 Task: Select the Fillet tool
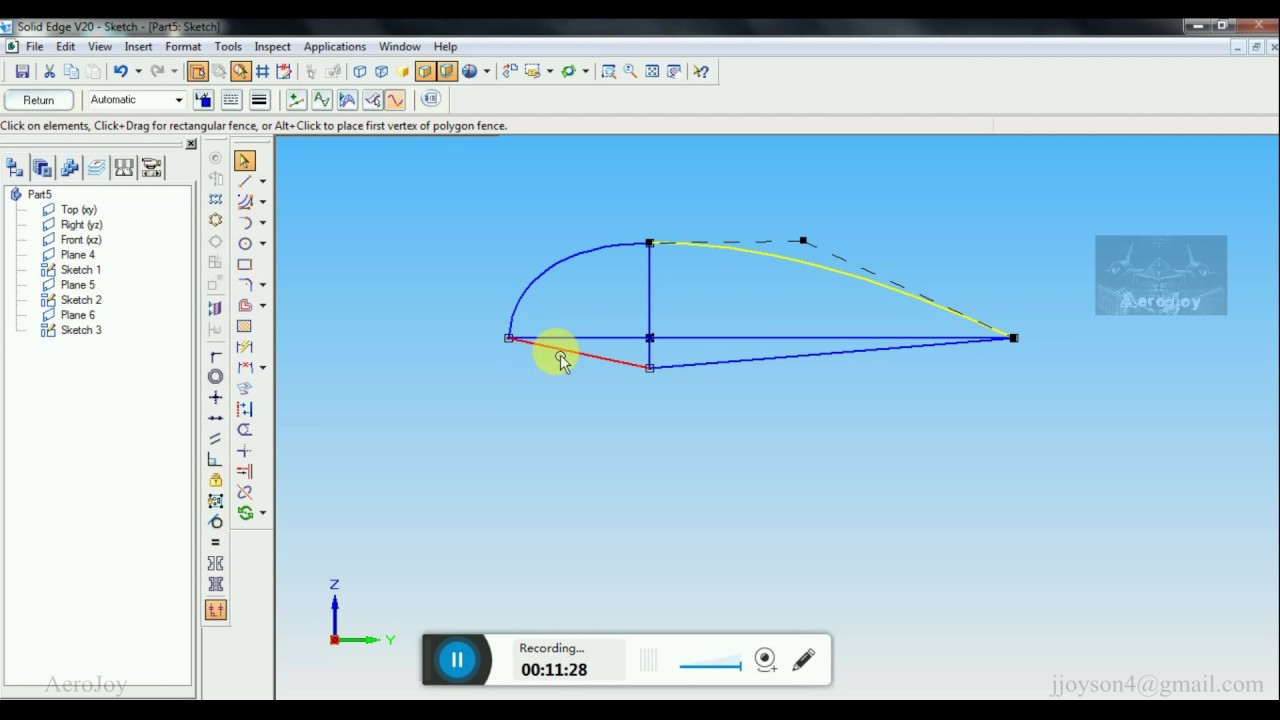[244, 285]
